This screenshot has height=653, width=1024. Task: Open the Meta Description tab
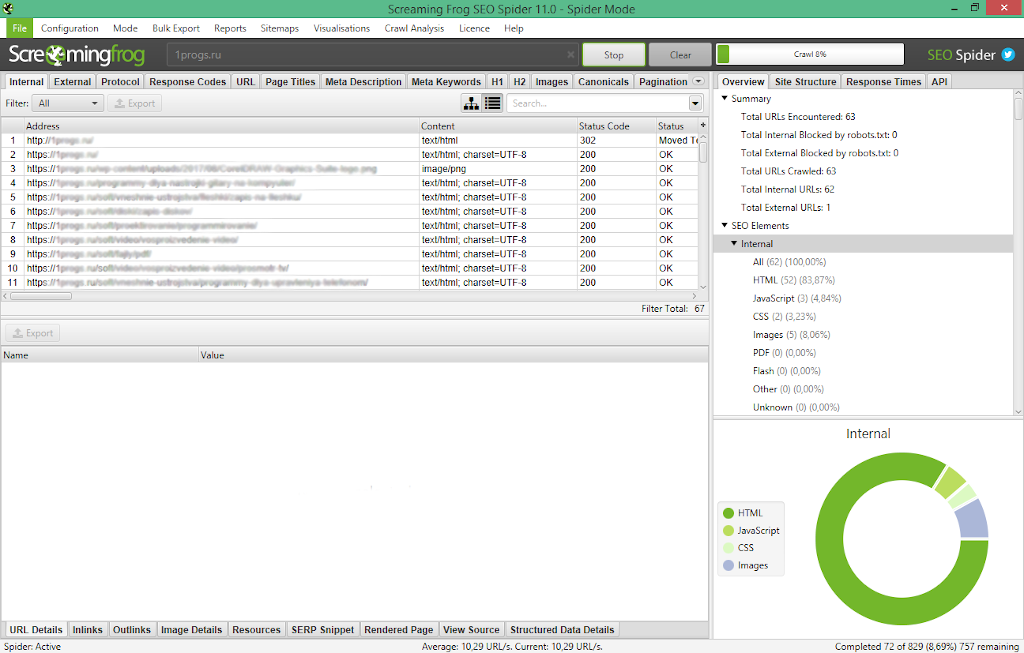[363, 82]
